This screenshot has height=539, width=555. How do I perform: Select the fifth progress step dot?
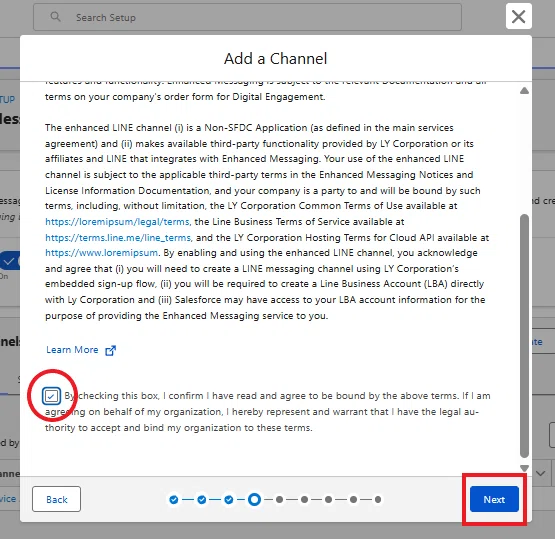pos(280,499)
